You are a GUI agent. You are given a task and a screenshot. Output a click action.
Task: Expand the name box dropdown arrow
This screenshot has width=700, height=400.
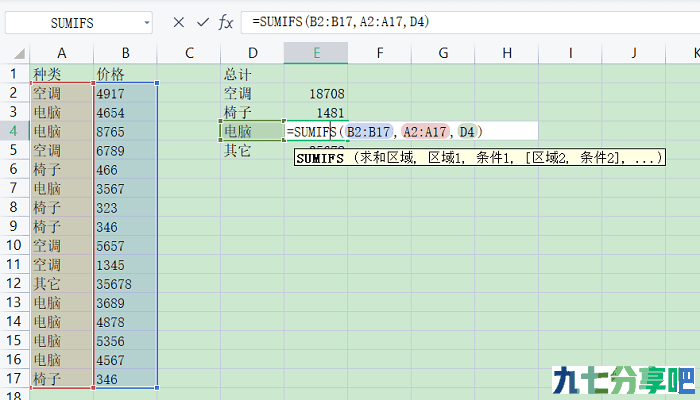coord(146,22)
